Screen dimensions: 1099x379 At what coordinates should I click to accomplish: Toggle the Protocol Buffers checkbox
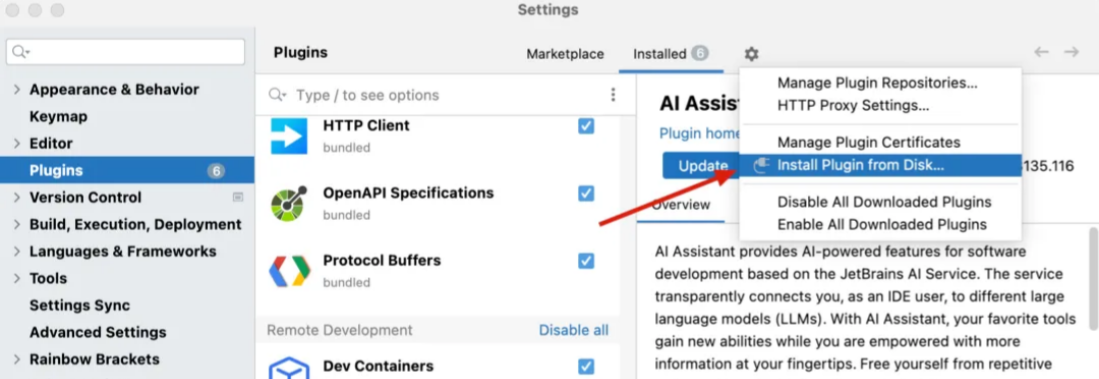586,261
